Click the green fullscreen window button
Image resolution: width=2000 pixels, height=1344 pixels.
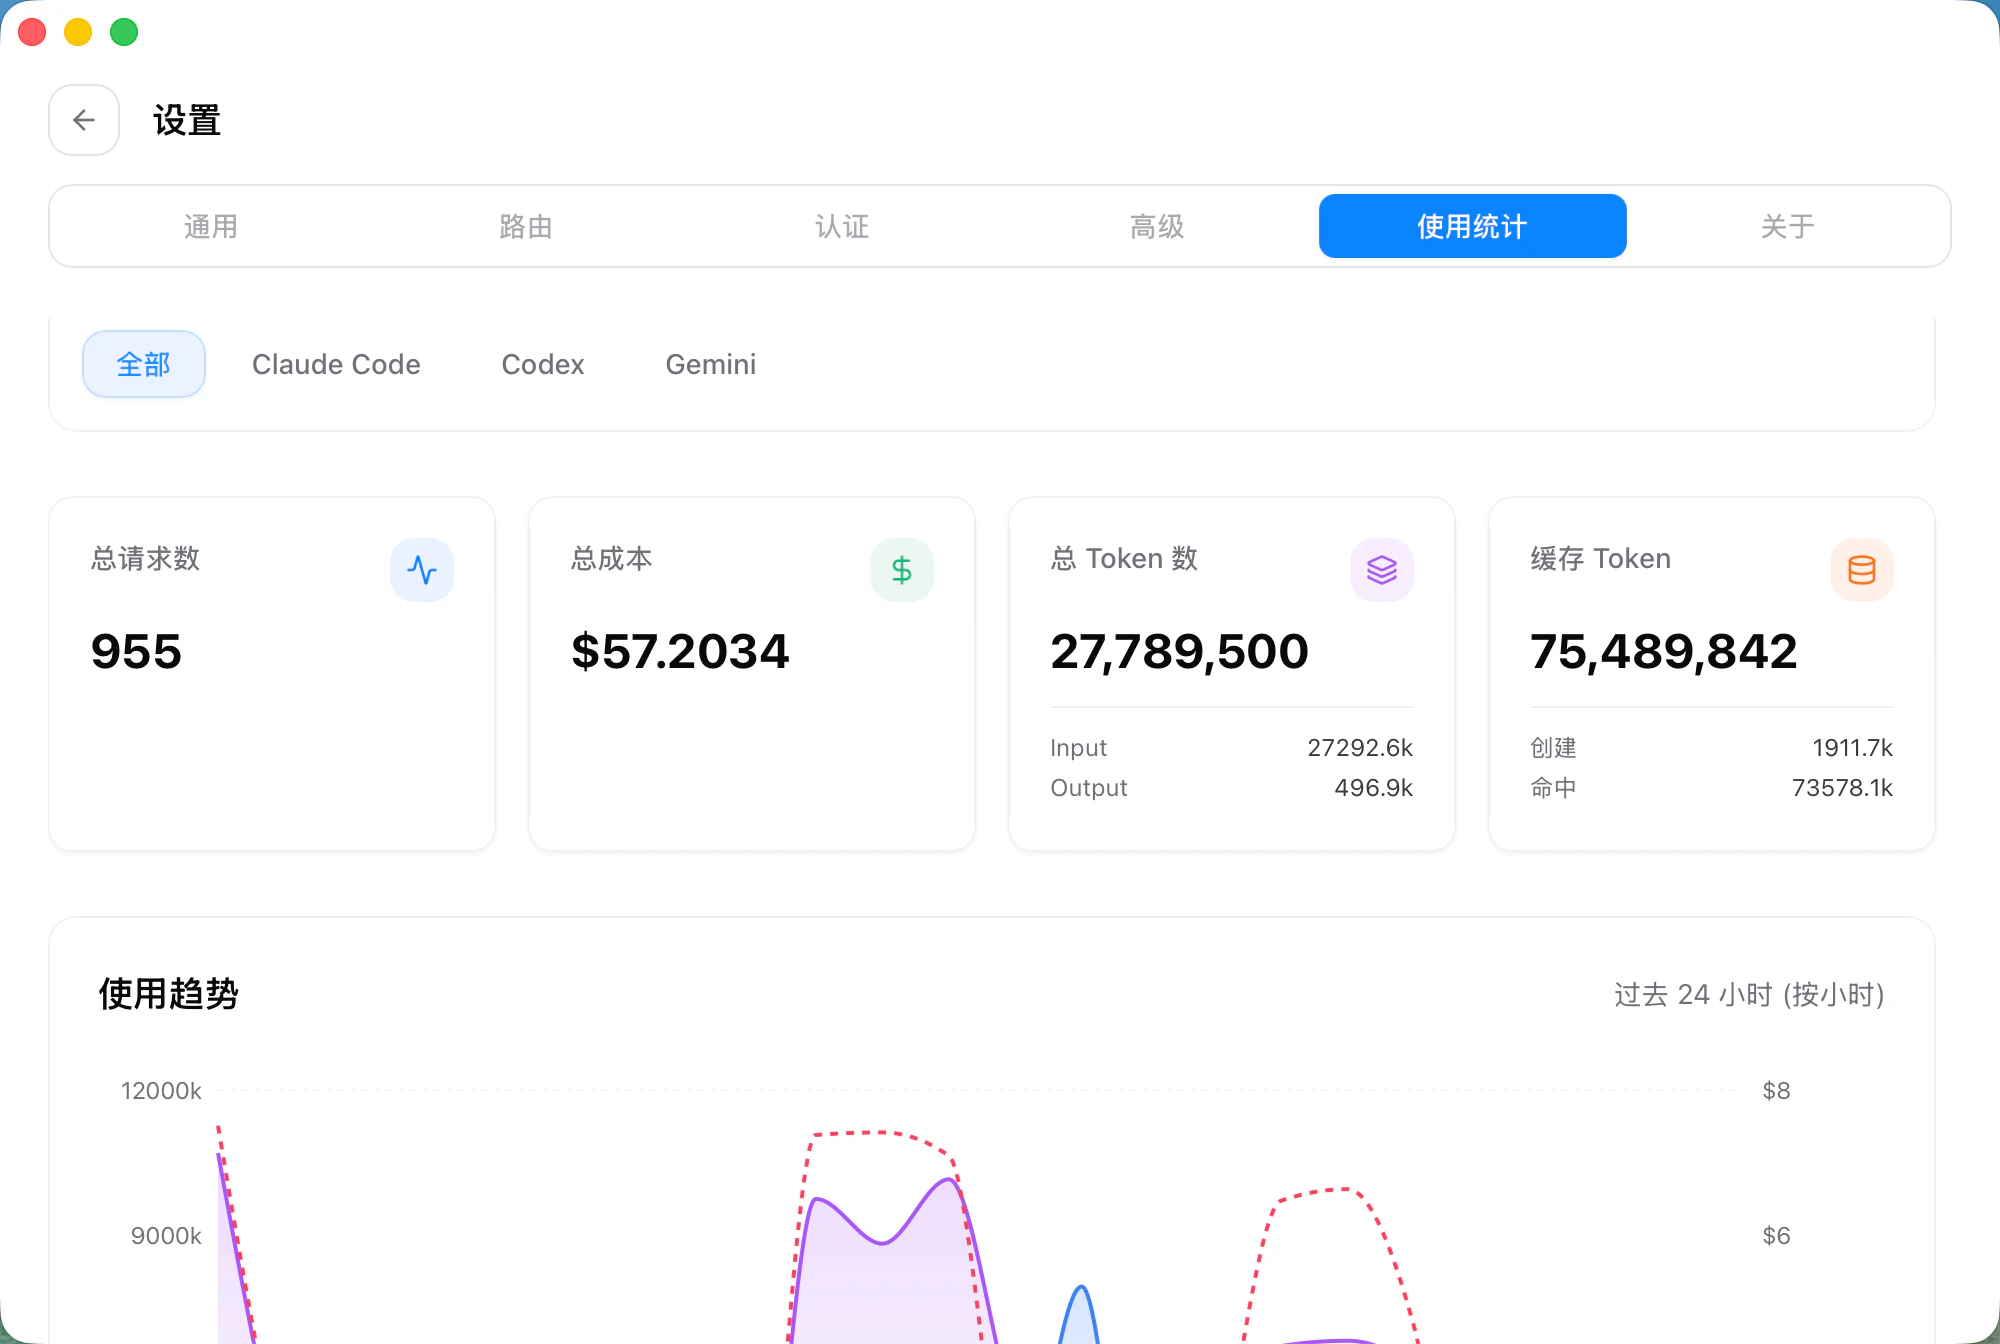click(124, 32)
